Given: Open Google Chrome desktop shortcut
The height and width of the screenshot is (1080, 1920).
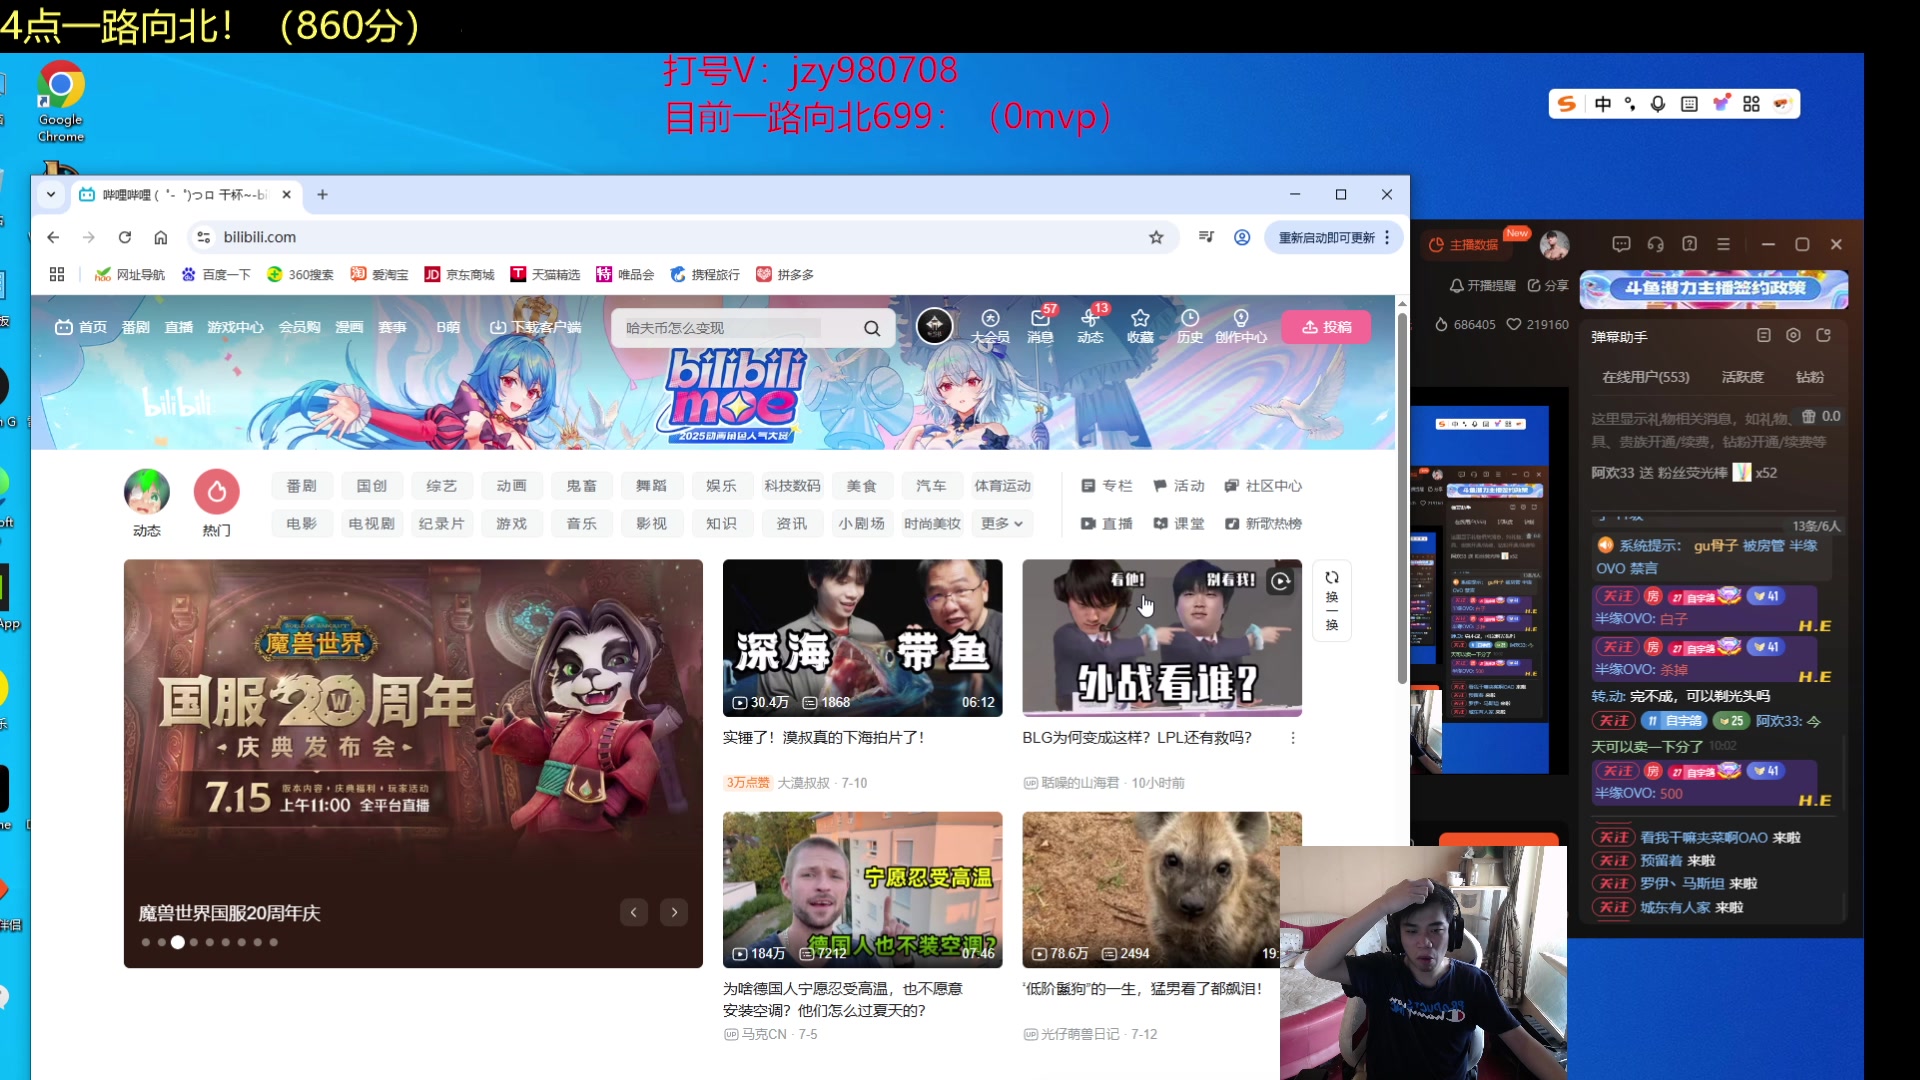Looking at the screenshot, I should 61,101.
